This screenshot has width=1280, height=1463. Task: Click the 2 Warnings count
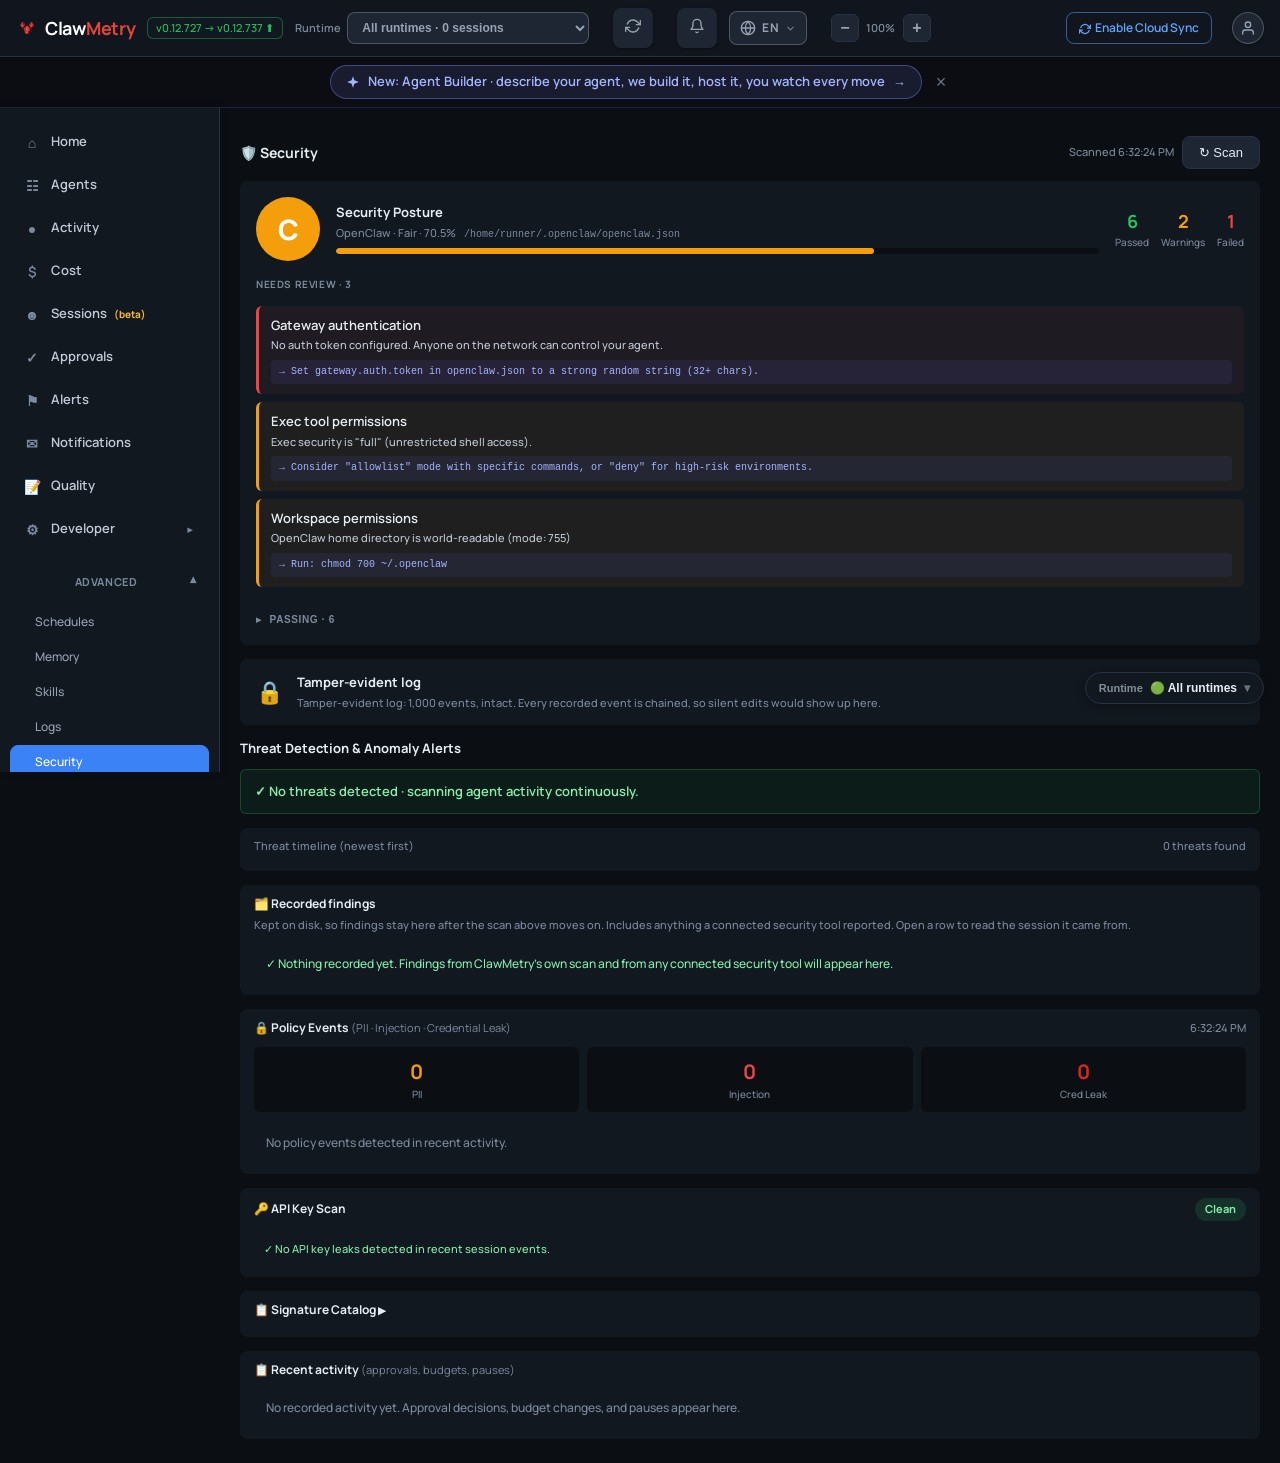[1183, 229]
